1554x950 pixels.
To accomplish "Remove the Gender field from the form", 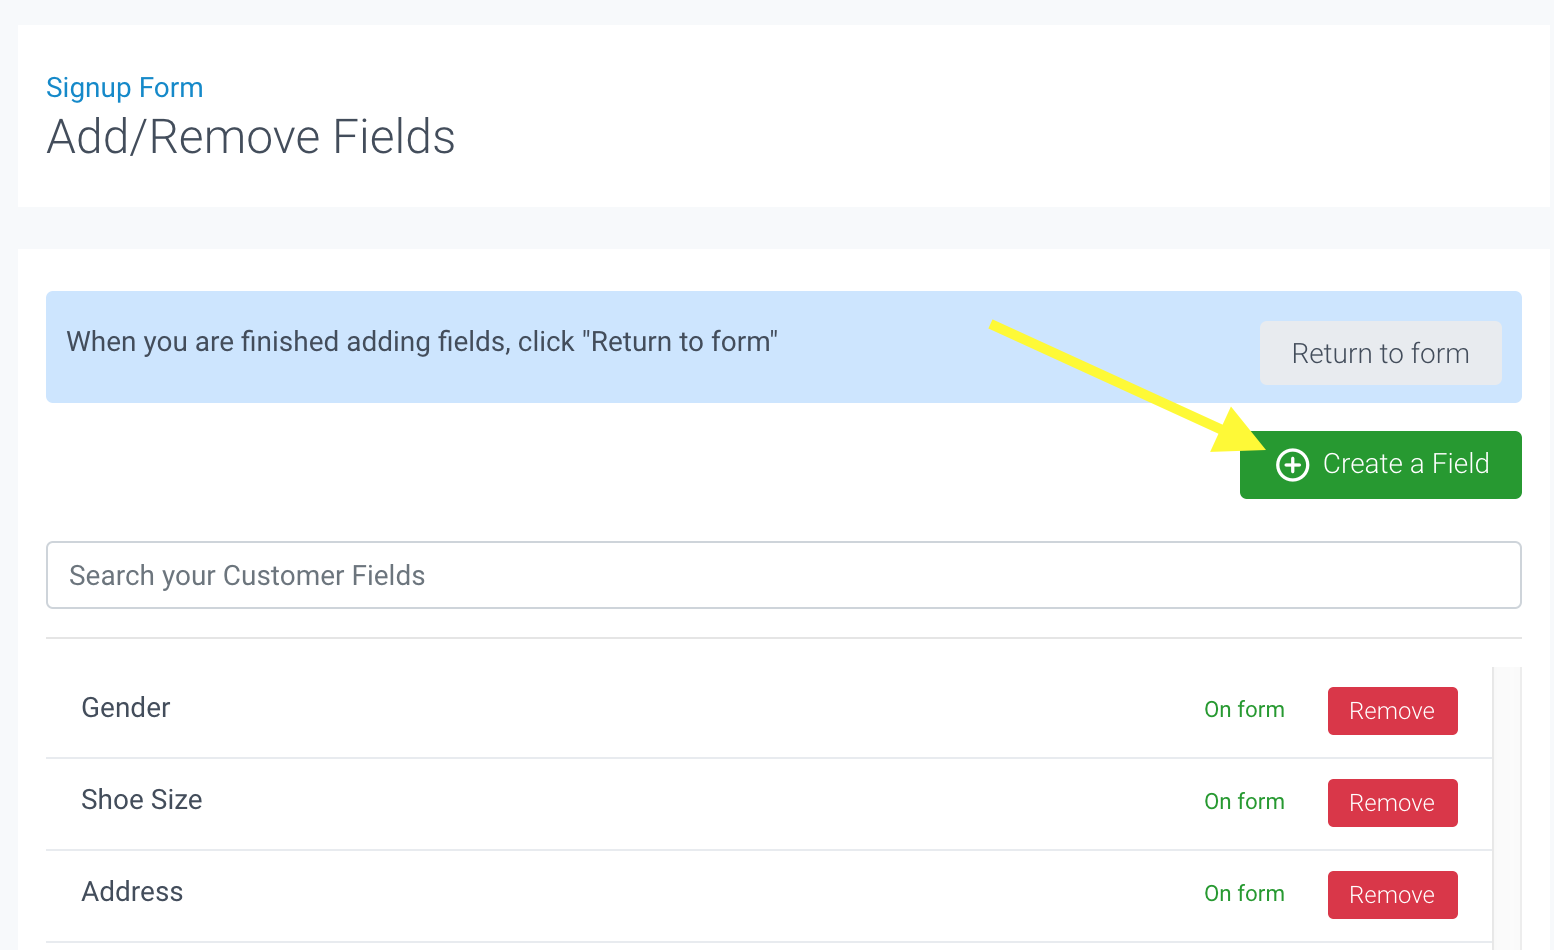I will tap(1392, 711).
